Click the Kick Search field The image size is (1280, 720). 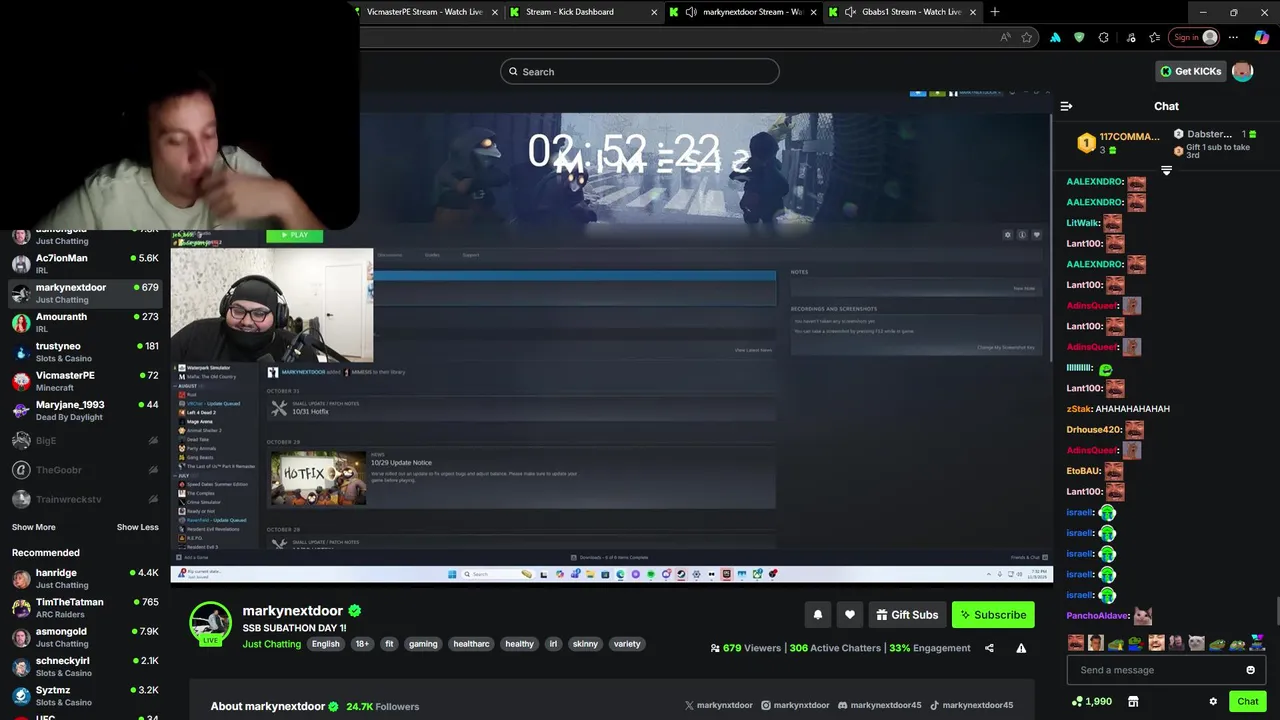[x=640, y=71]
